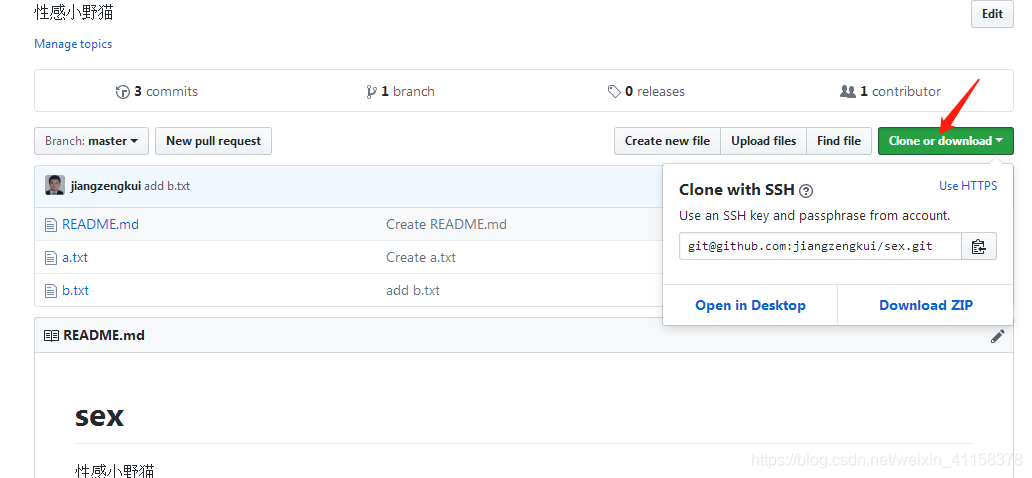Viewport: 1032px width, 478px height.
Task: Click the contributors people icon
Action: click(848, 92)
